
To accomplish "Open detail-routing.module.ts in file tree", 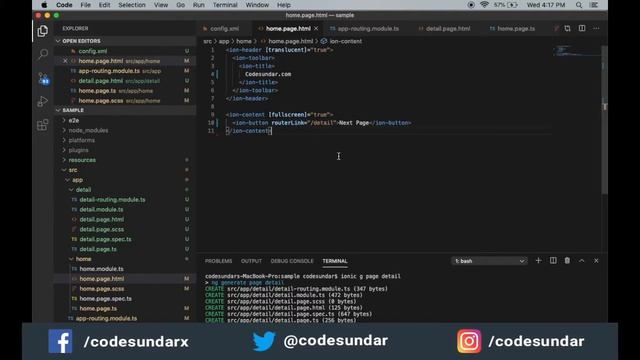I will tap(112, 200).
